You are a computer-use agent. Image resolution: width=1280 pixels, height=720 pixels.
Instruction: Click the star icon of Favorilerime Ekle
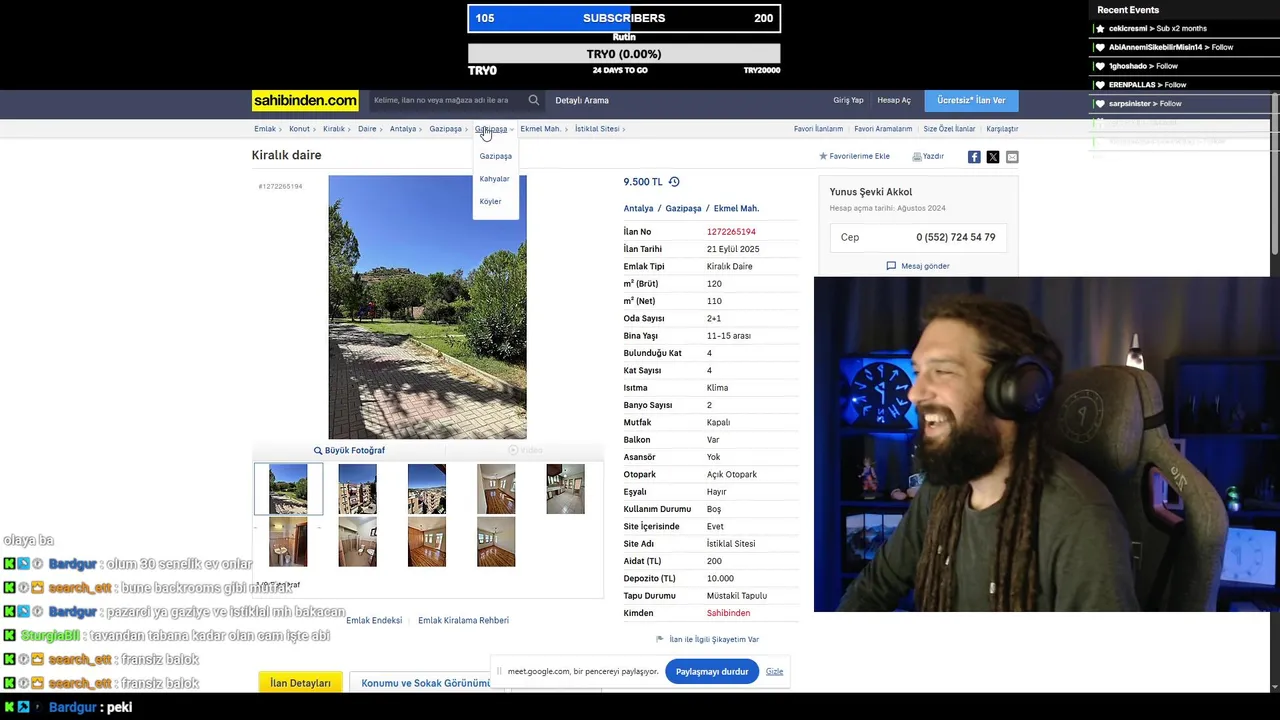823,156
